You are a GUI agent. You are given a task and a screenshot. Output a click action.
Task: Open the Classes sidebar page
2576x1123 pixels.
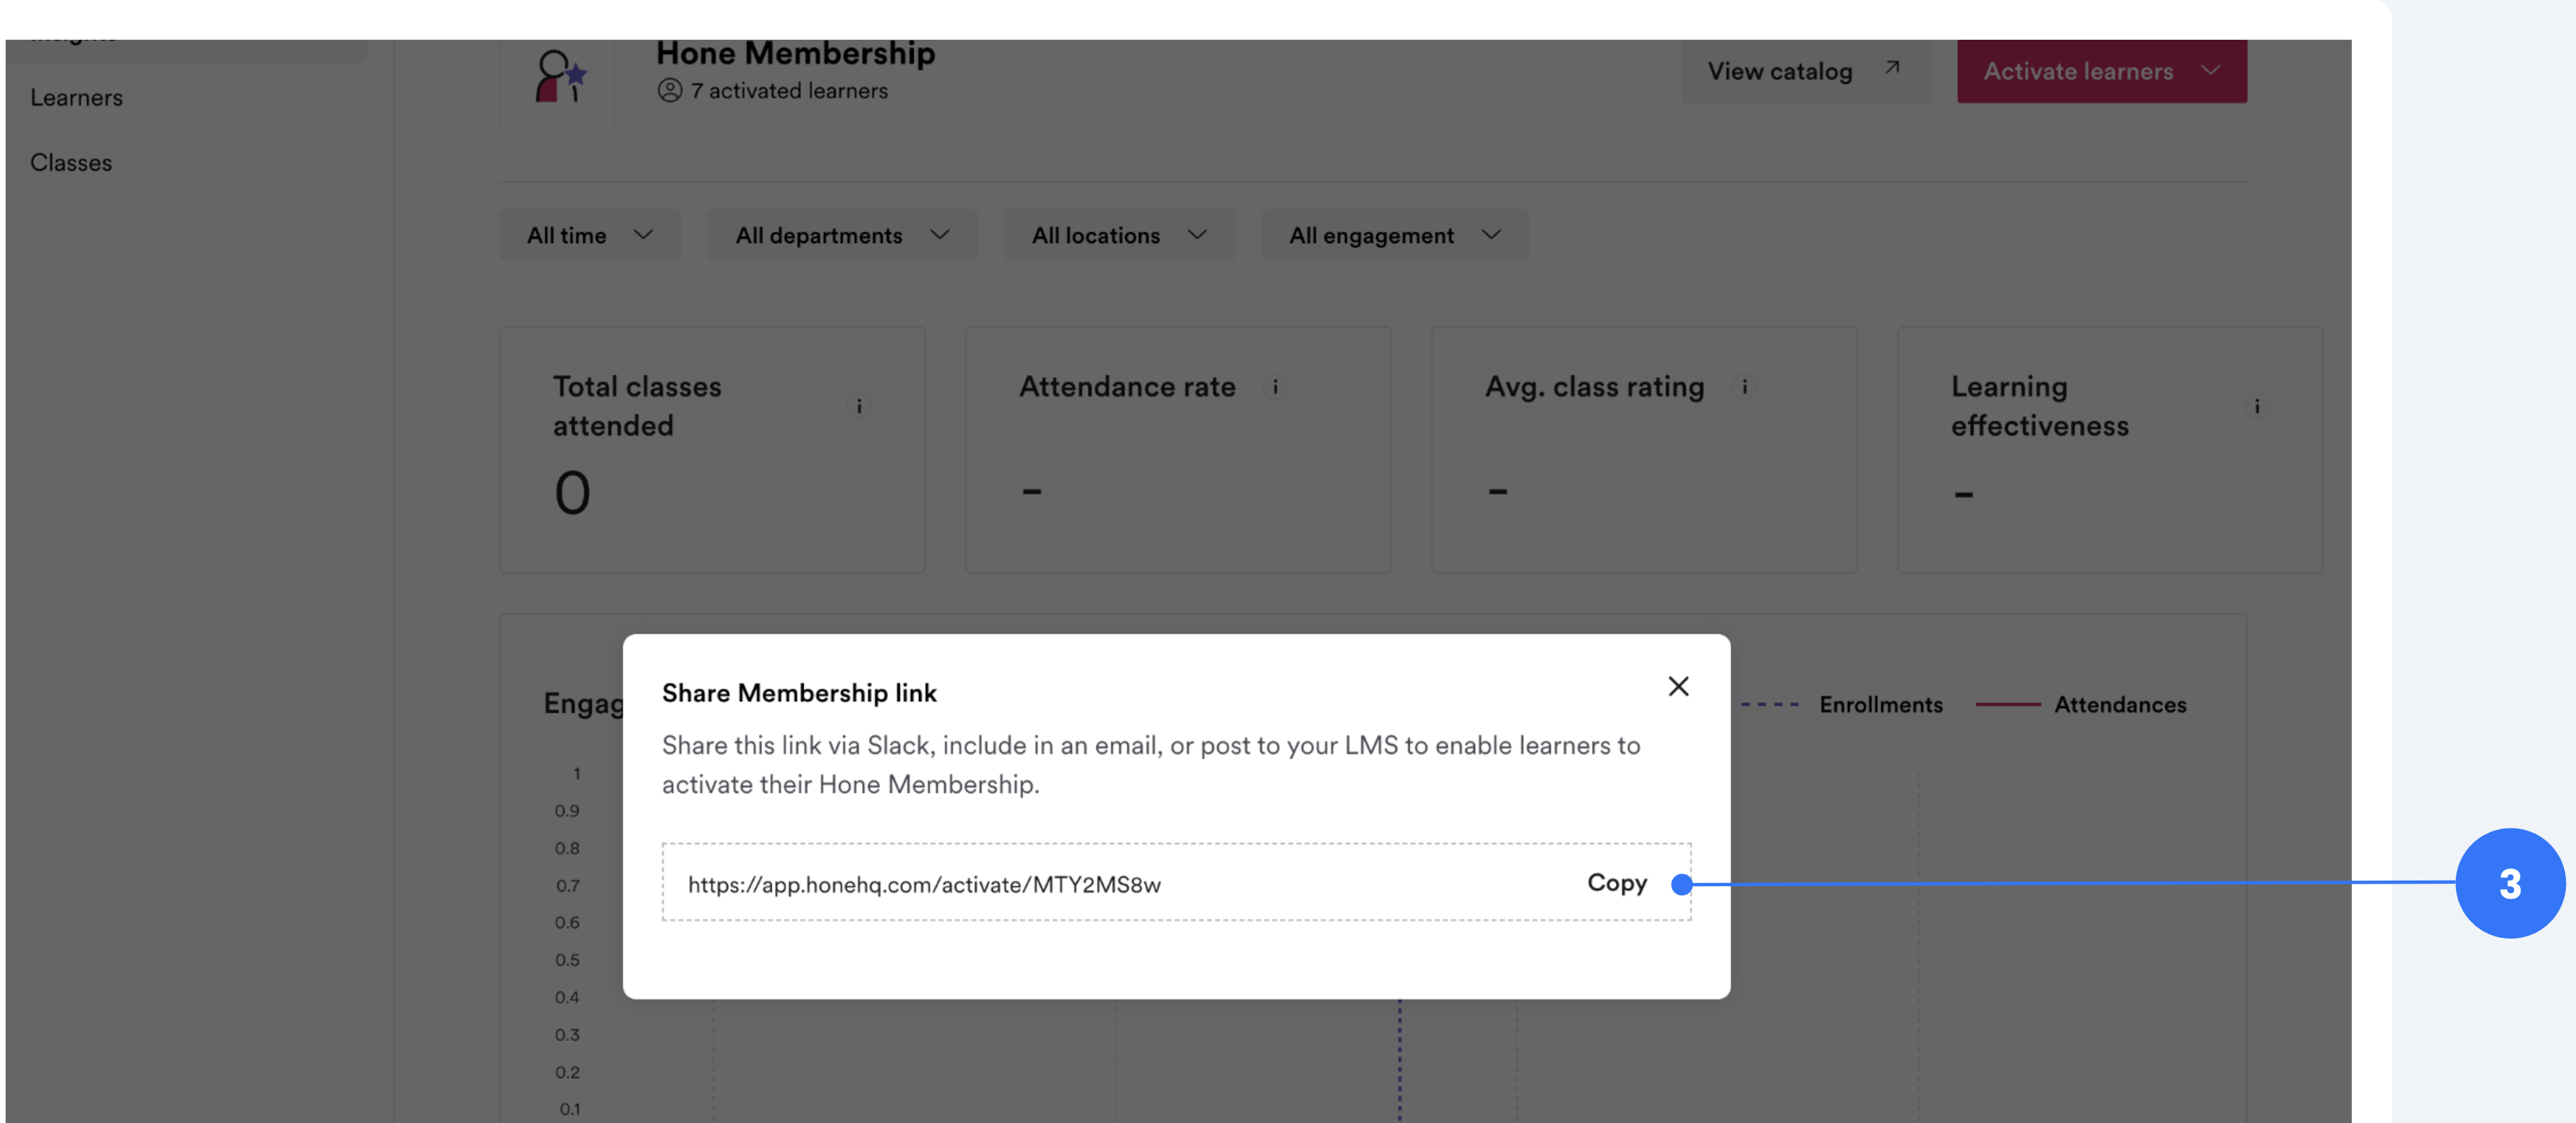(x=71, y=162)
